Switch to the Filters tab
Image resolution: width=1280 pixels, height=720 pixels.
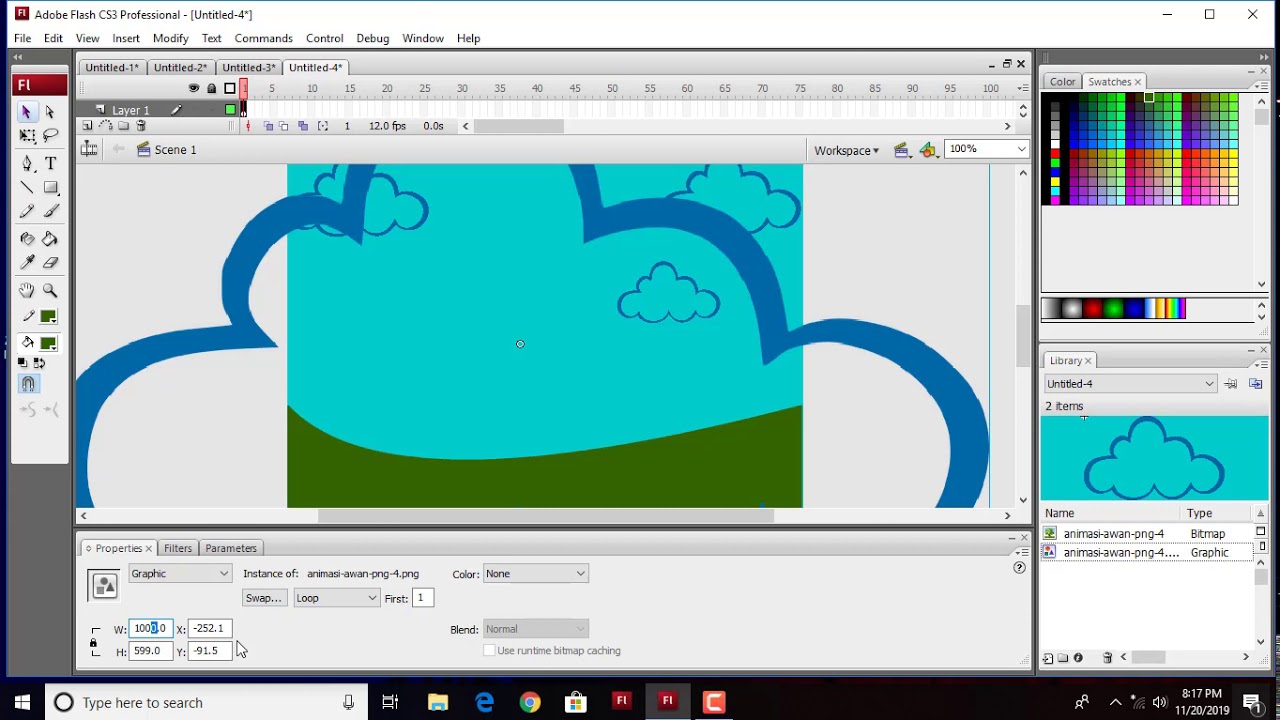coord(178,548)
